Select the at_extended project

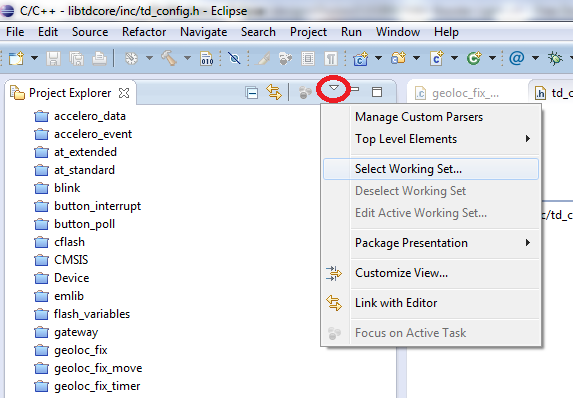tap(76, 152)
